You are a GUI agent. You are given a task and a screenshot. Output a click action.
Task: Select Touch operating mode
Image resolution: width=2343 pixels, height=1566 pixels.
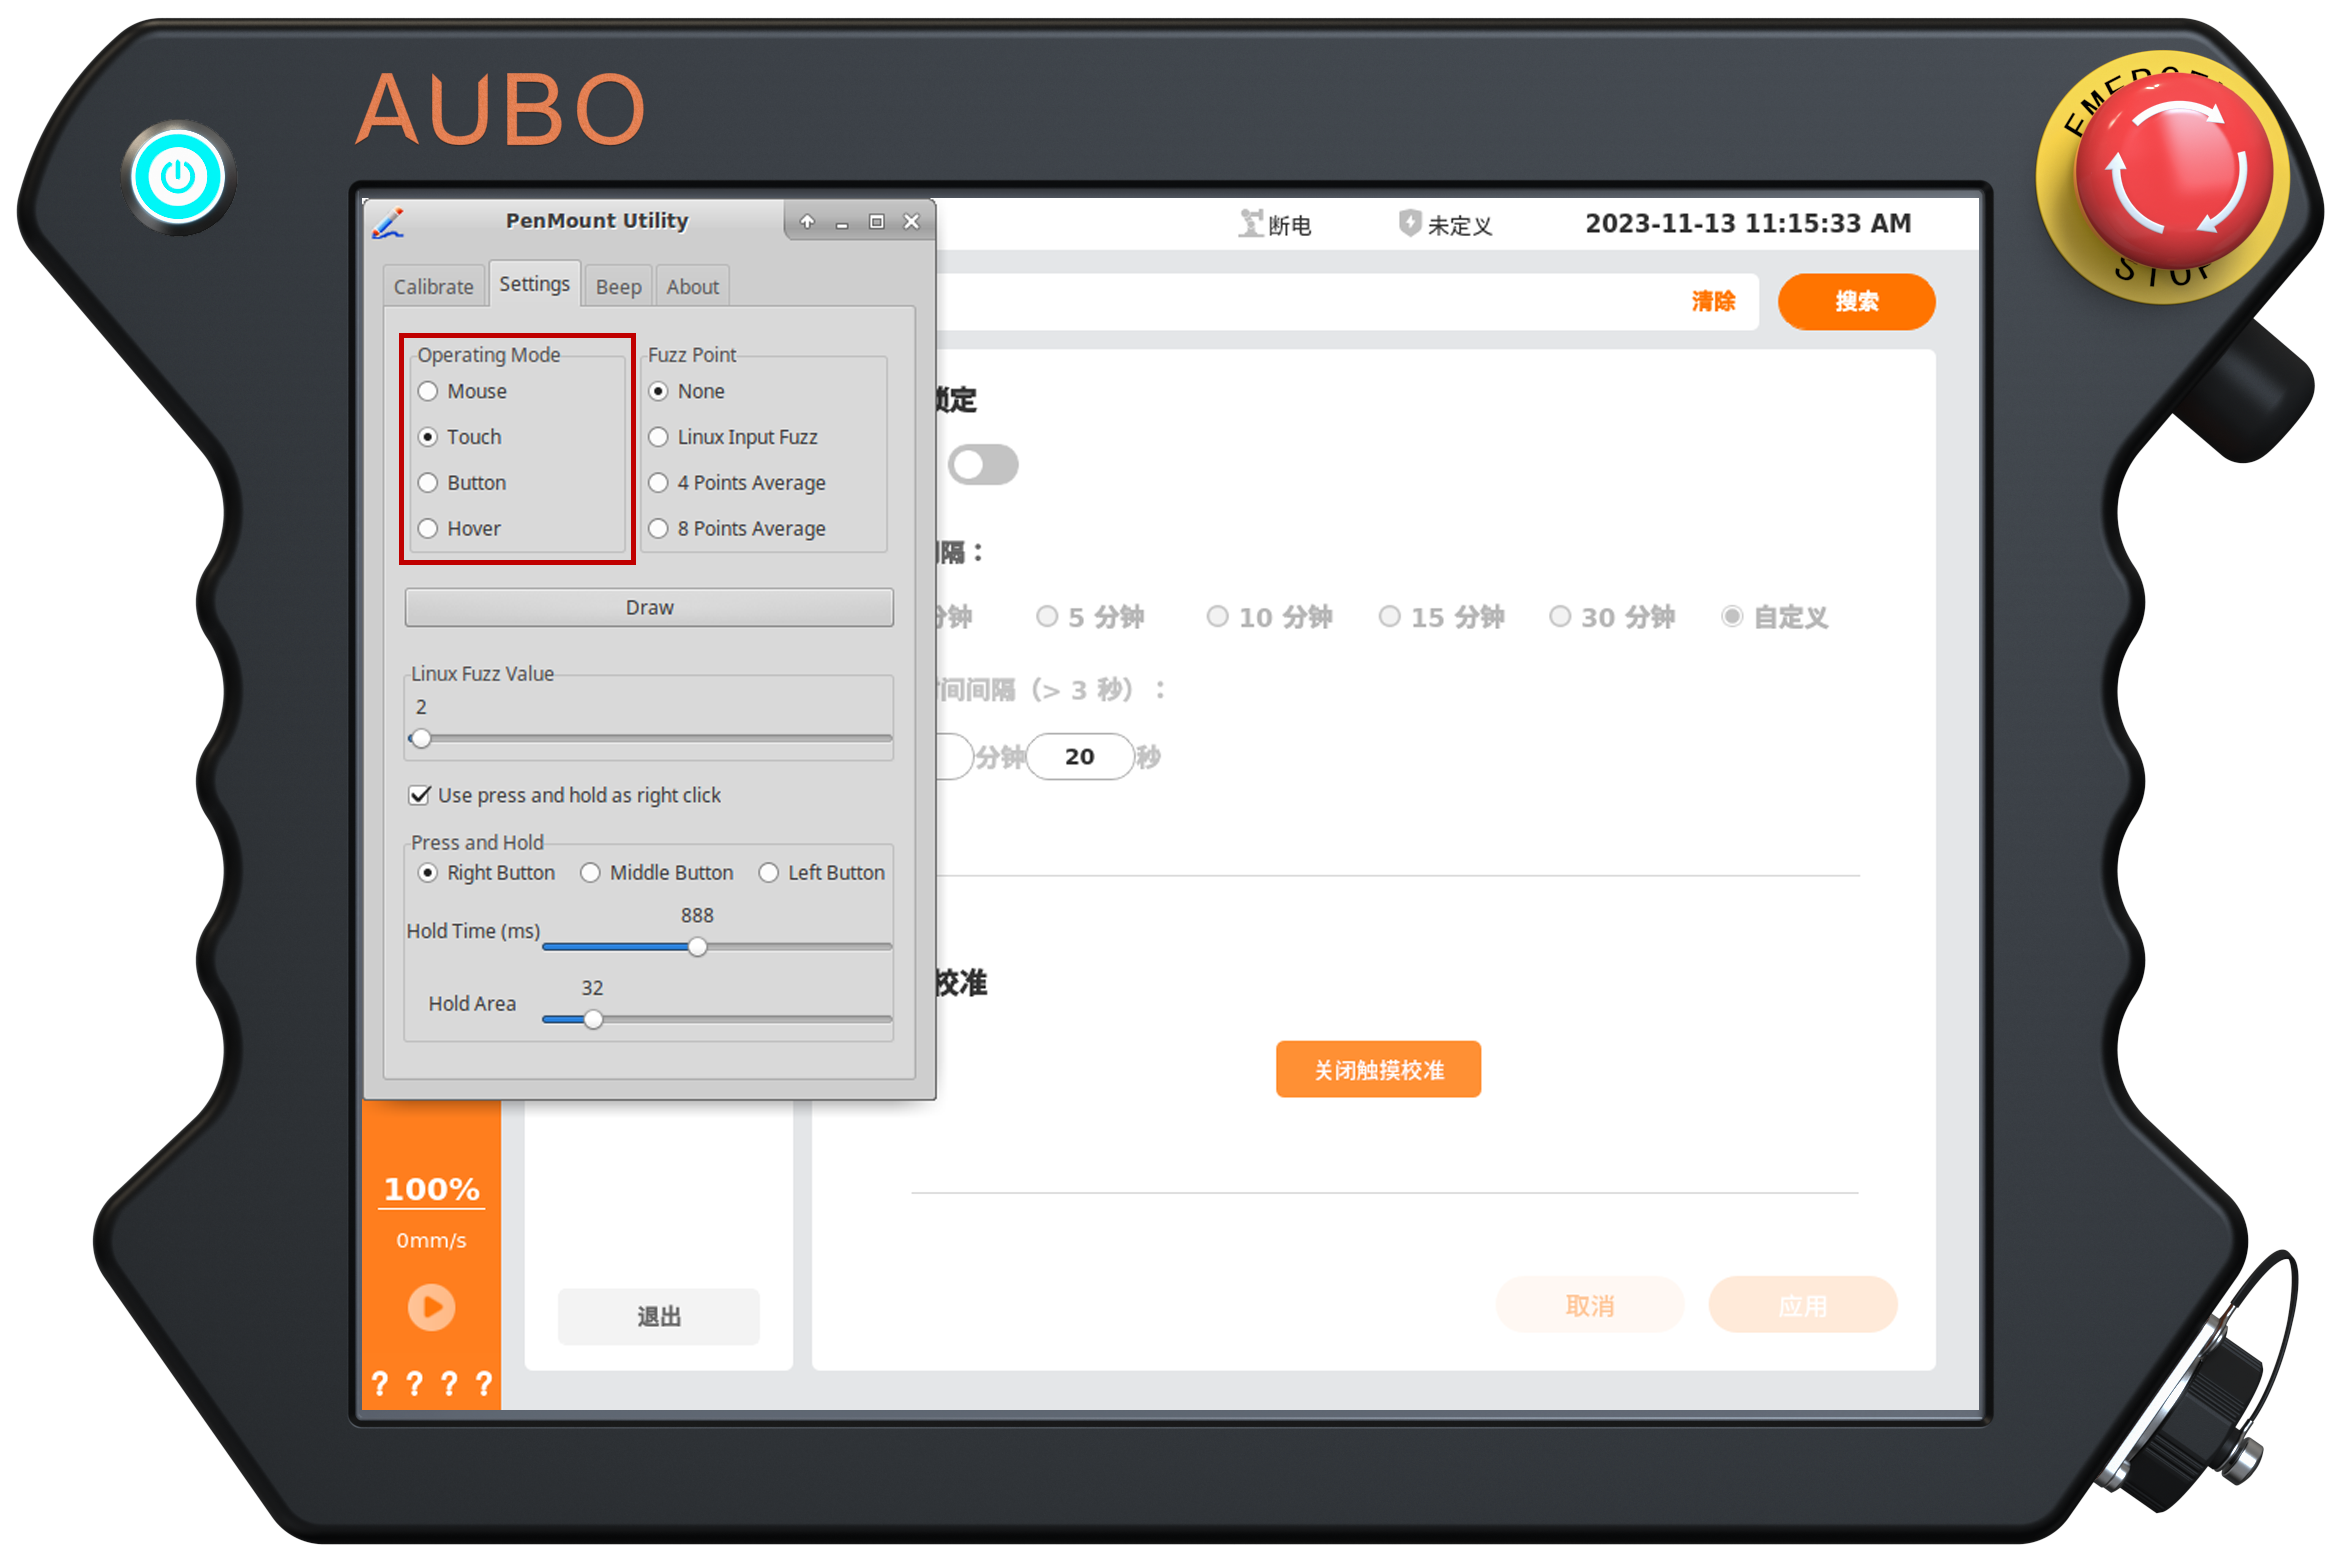pos(460,437)
